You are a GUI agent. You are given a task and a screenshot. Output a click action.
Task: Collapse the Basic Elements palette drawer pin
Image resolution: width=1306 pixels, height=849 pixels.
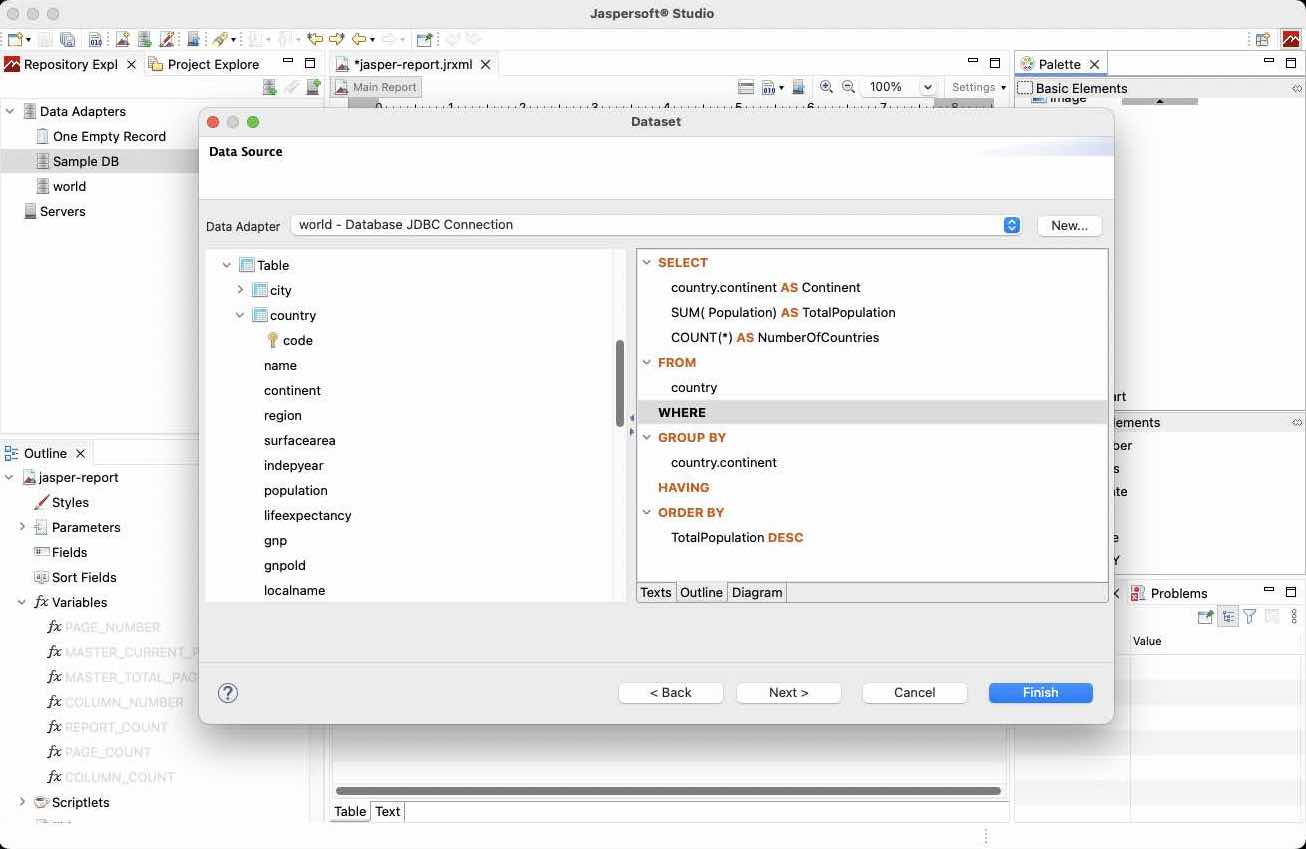pyautogui.click(x=1296, y=88)
